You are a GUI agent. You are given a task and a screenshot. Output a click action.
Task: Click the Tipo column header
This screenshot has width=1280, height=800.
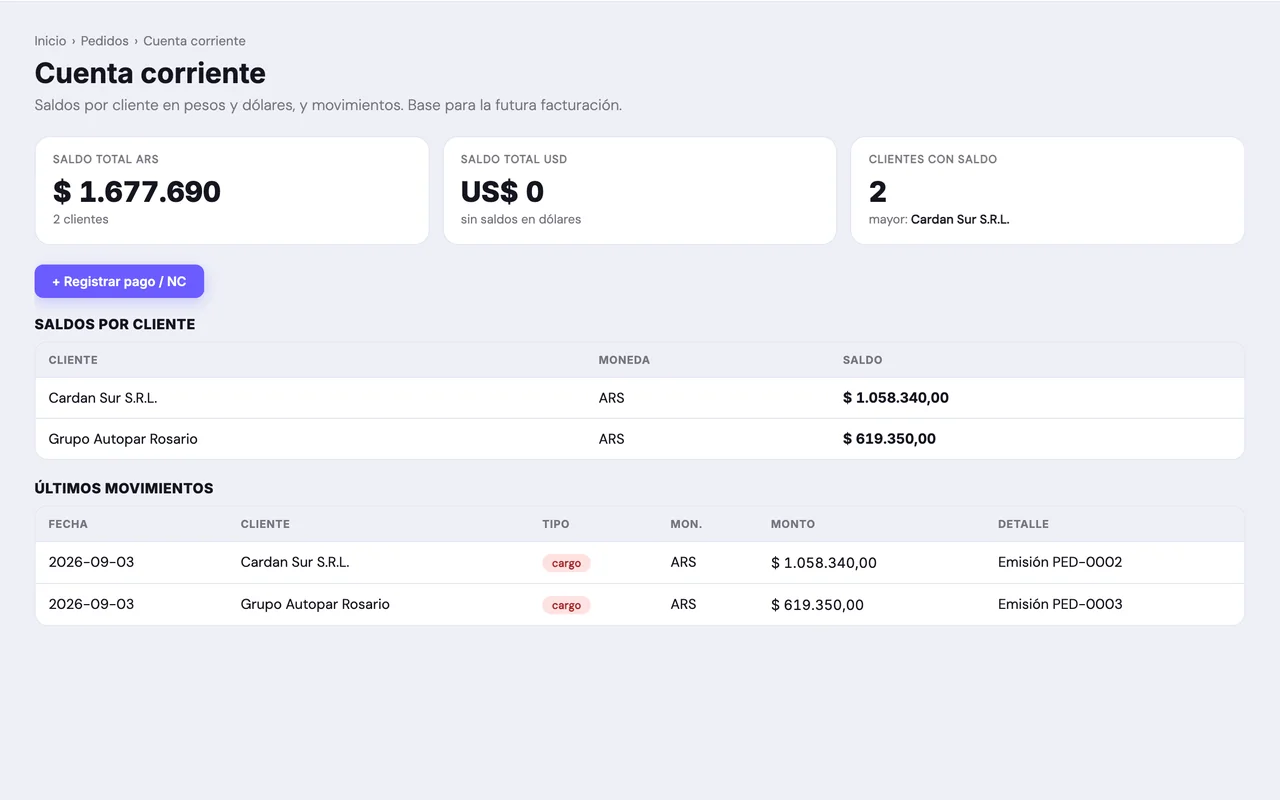click(556, 524)
